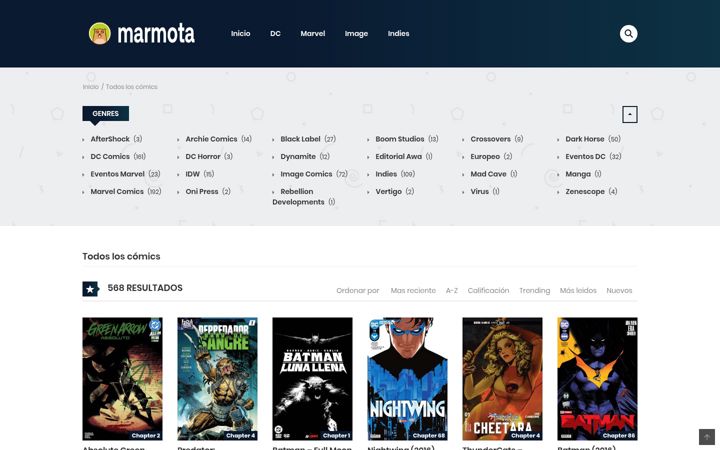The height and width of the screenshot is (450, 720).
Task: Click the star icon beside 568 Resultados
Action: click(90, 289)
